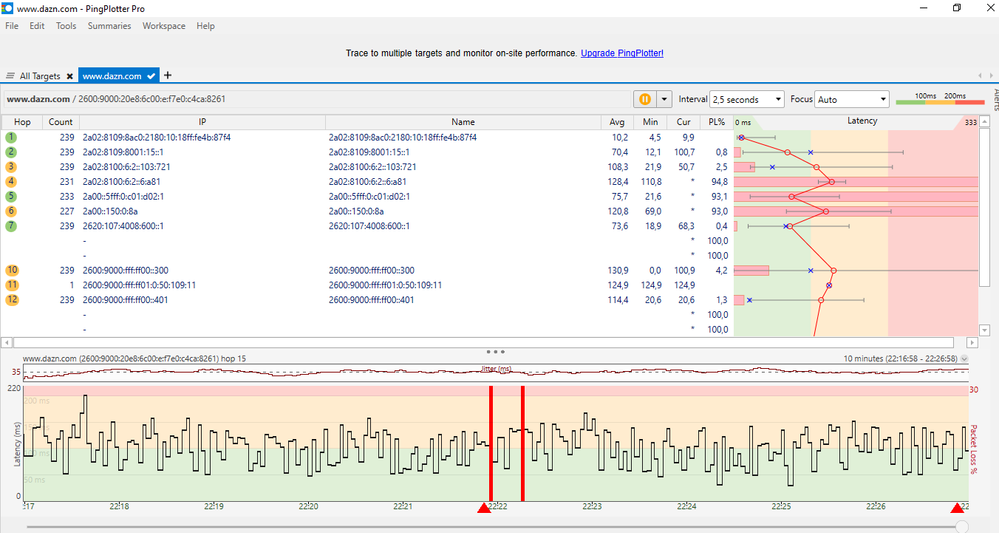
Task: Select hop 2 green circle icon
Action: tap(11, 152)
